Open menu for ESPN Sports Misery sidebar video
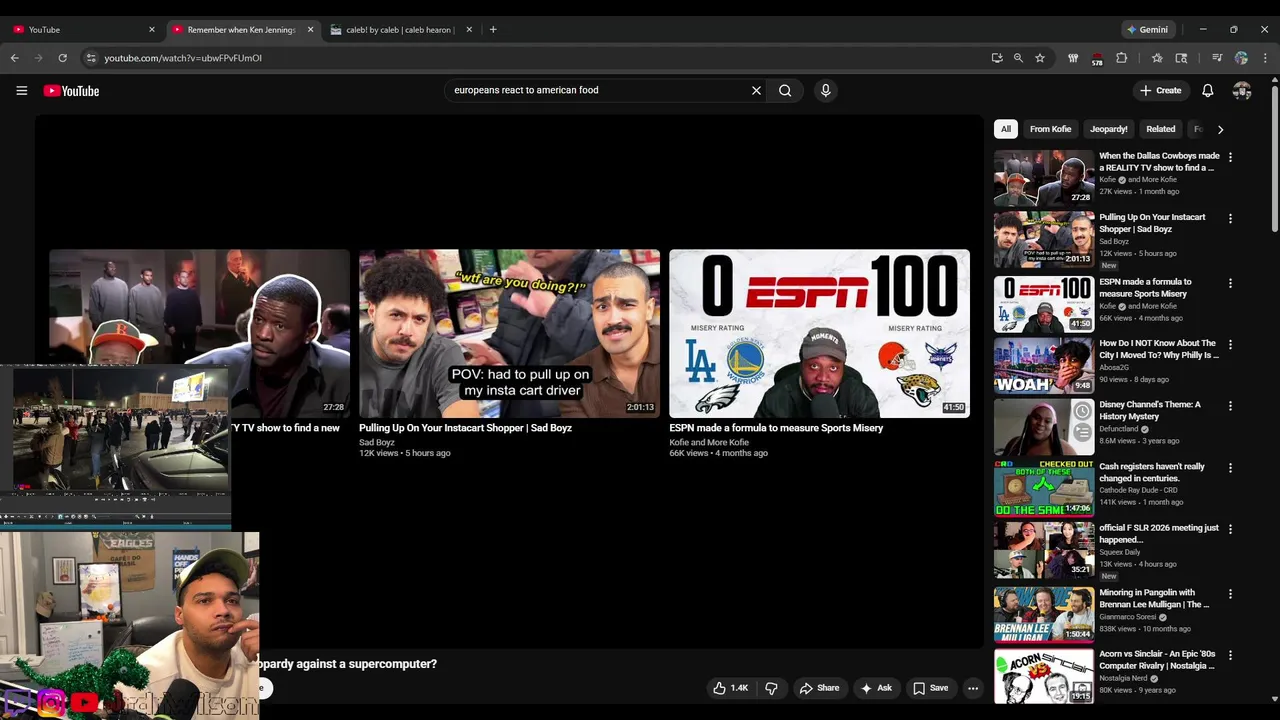 [x=1230, y=283]
